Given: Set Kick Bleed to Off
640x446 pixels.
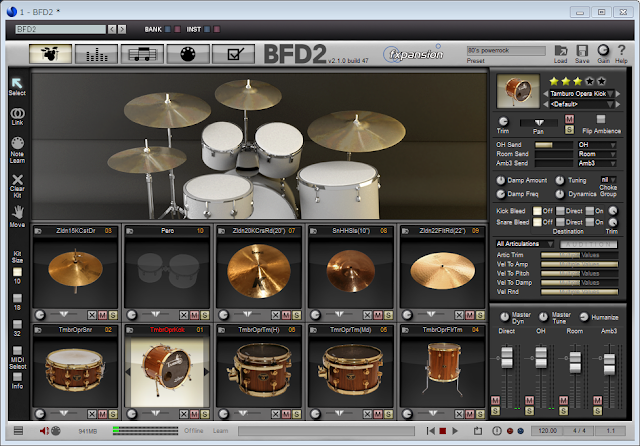Looking at the screenshot, I should point(537,211).
